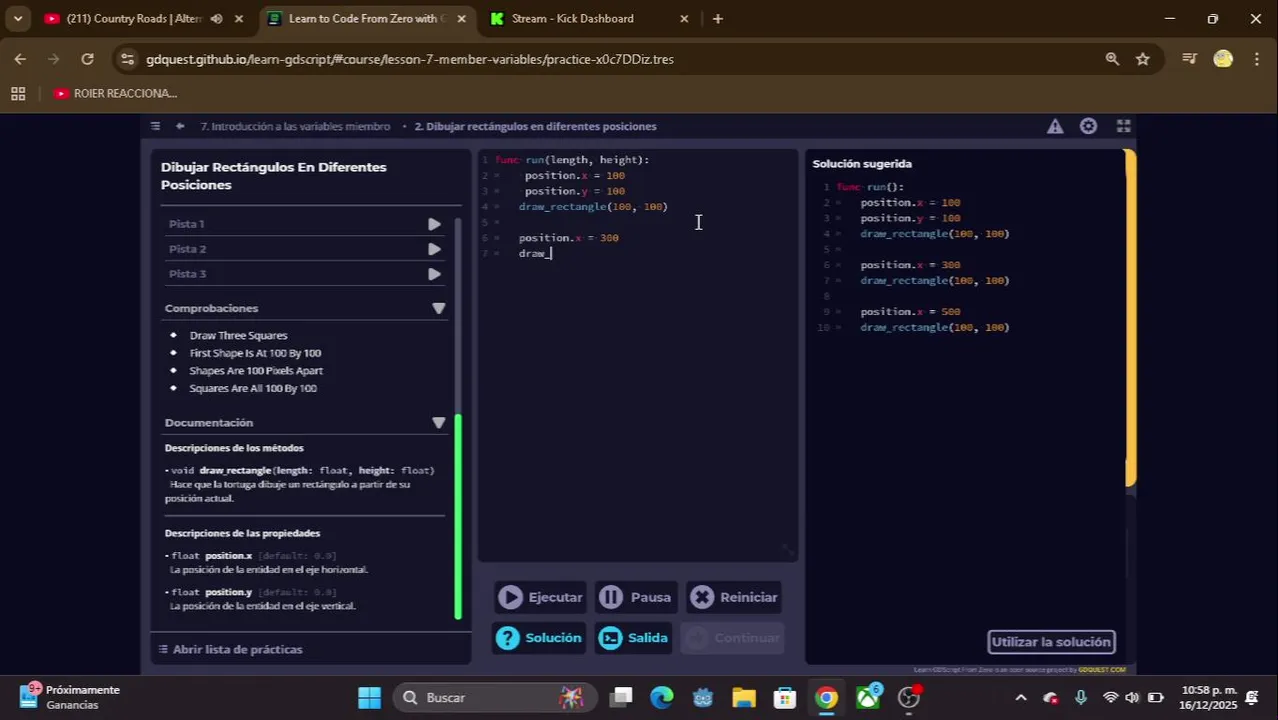Open the clock showing 10:58 p. m.
The height and width of the screenshot is (720, 1278).
click(1208, 697)
